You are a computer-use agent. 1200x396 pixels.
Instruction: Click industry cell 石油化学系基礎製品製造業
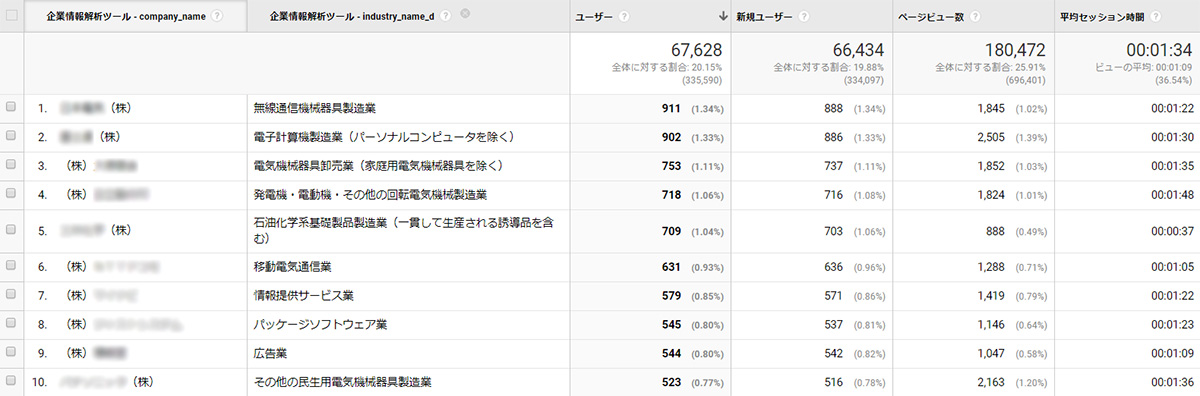click(402, 230)
